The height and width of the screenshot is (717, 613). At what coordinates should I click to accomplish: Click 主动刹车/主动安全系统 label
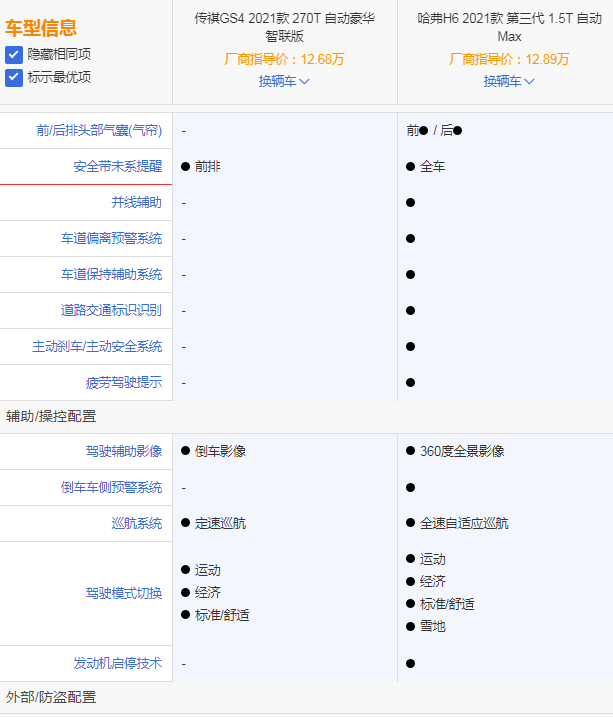coord(97,347)
